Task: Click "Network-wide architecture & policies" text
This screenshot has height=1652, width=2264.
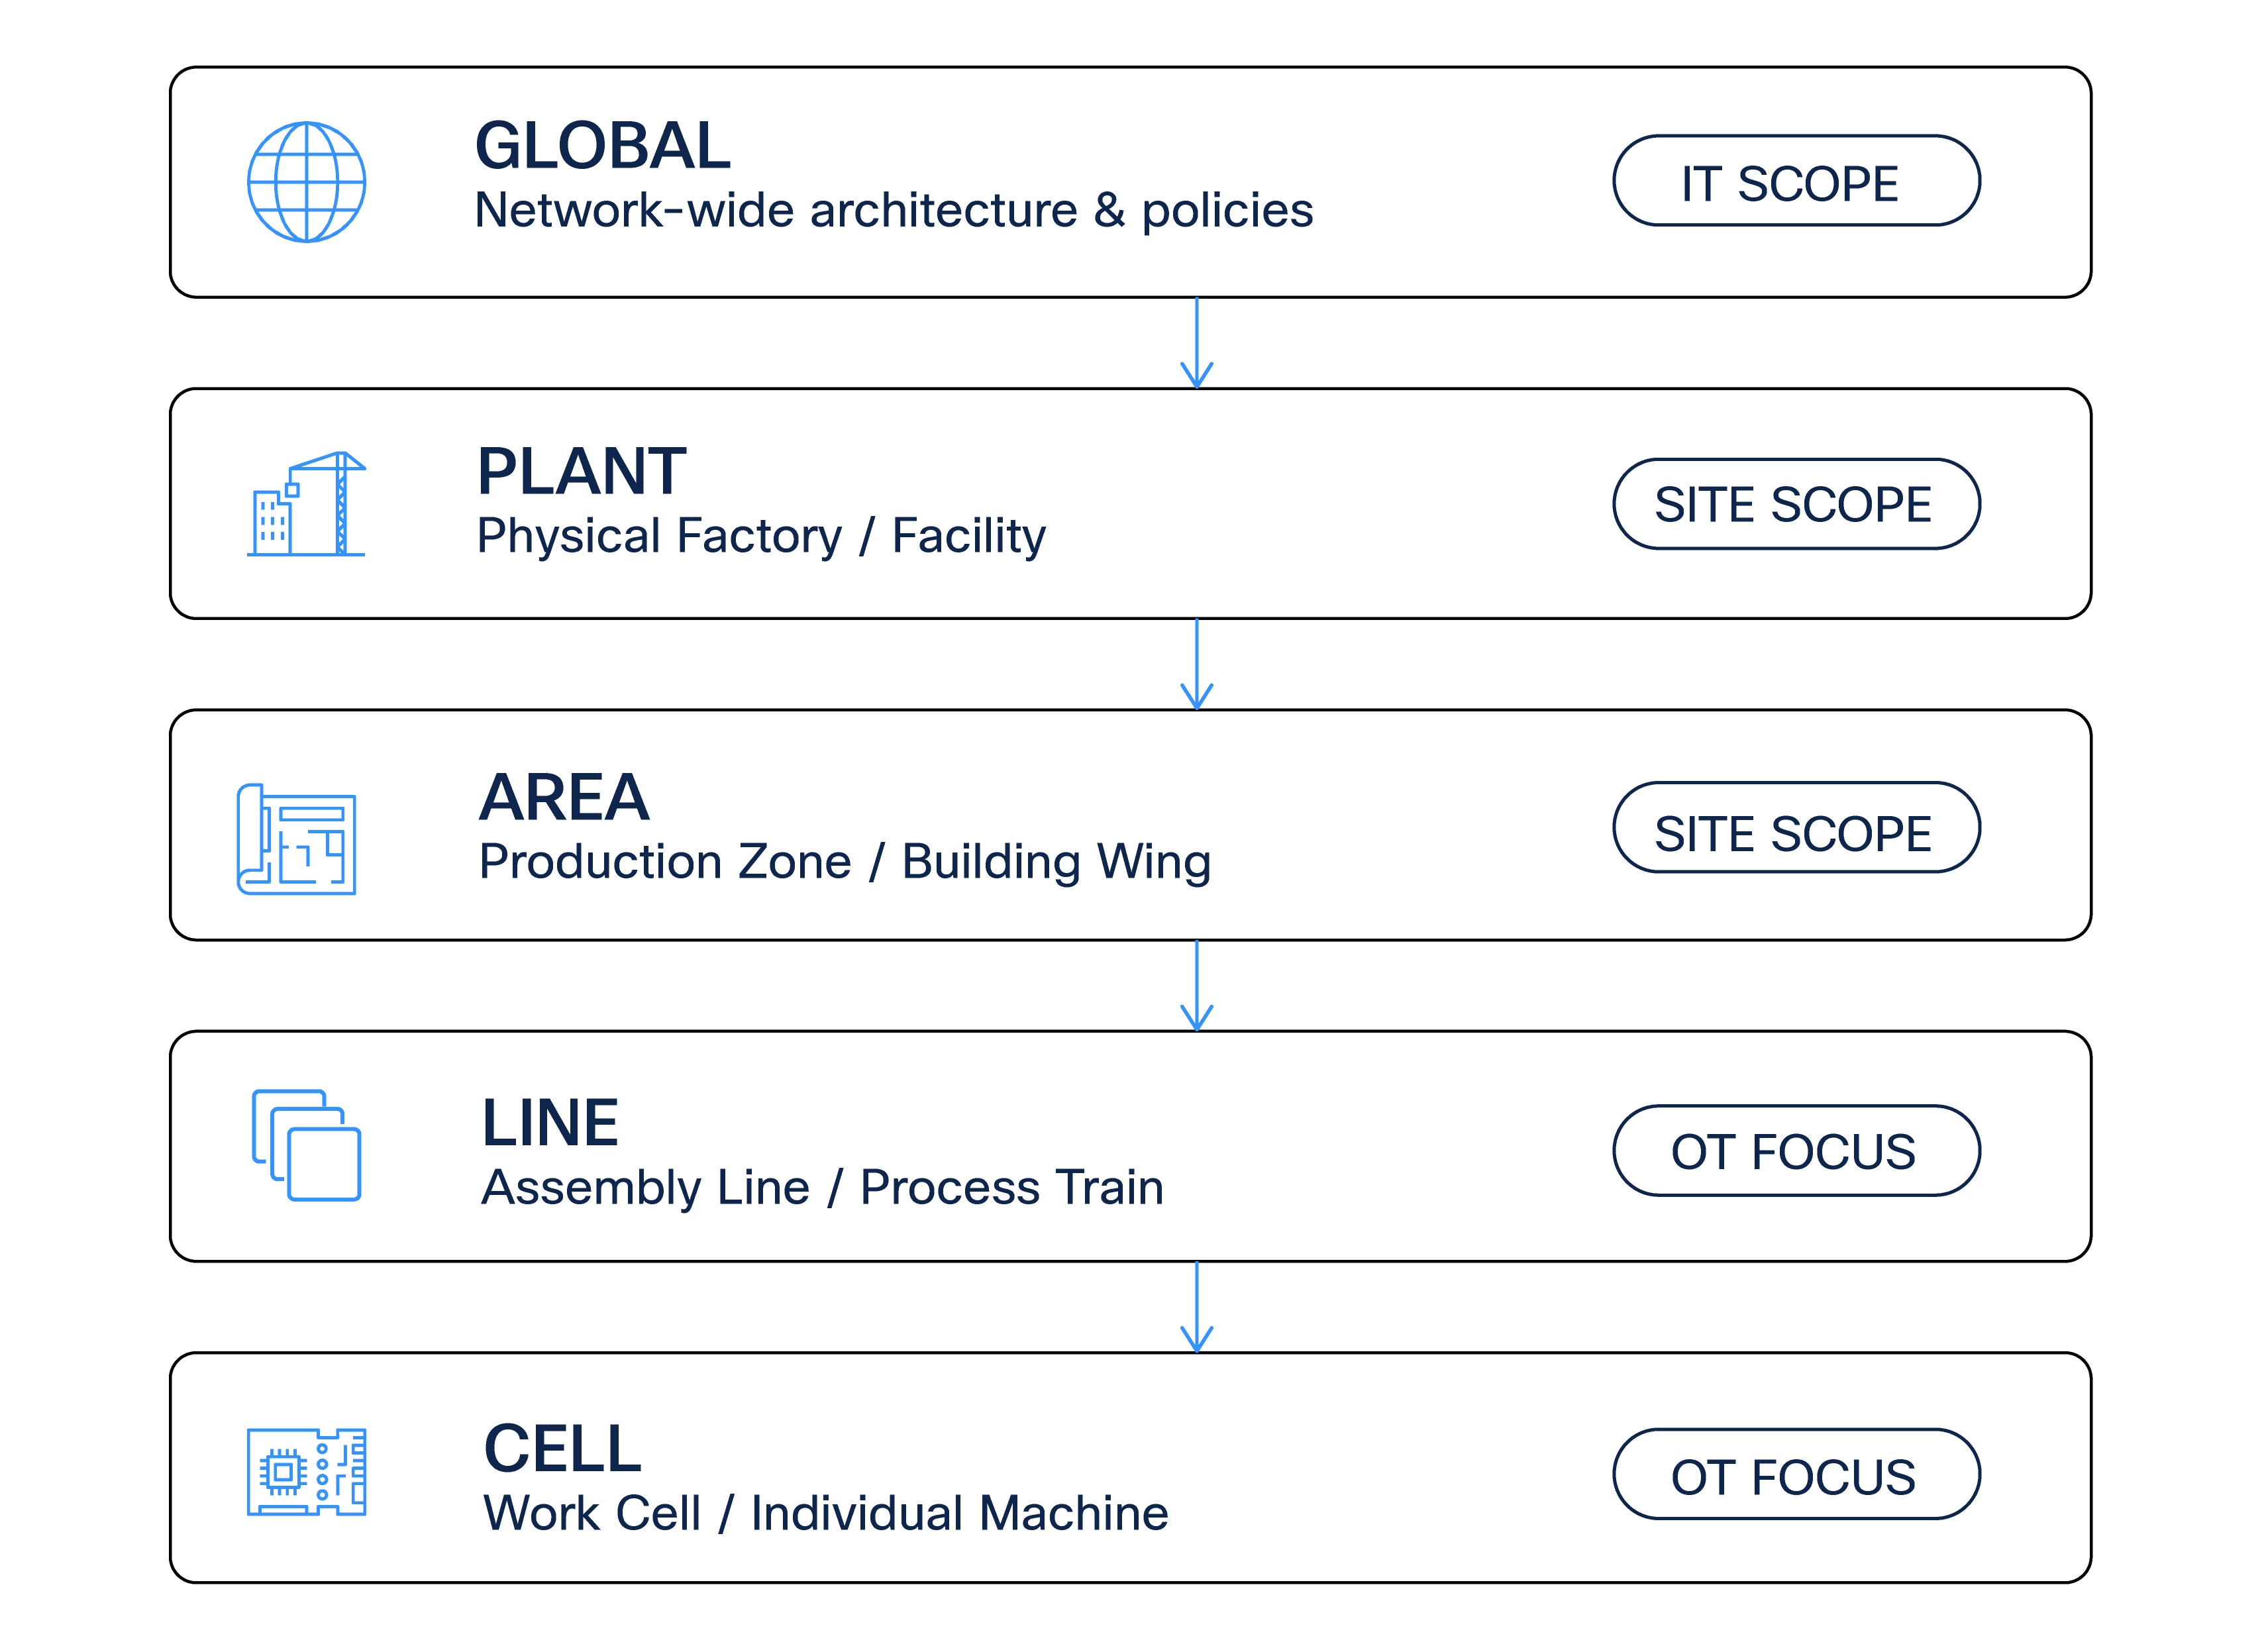Action: pos(893,210)
